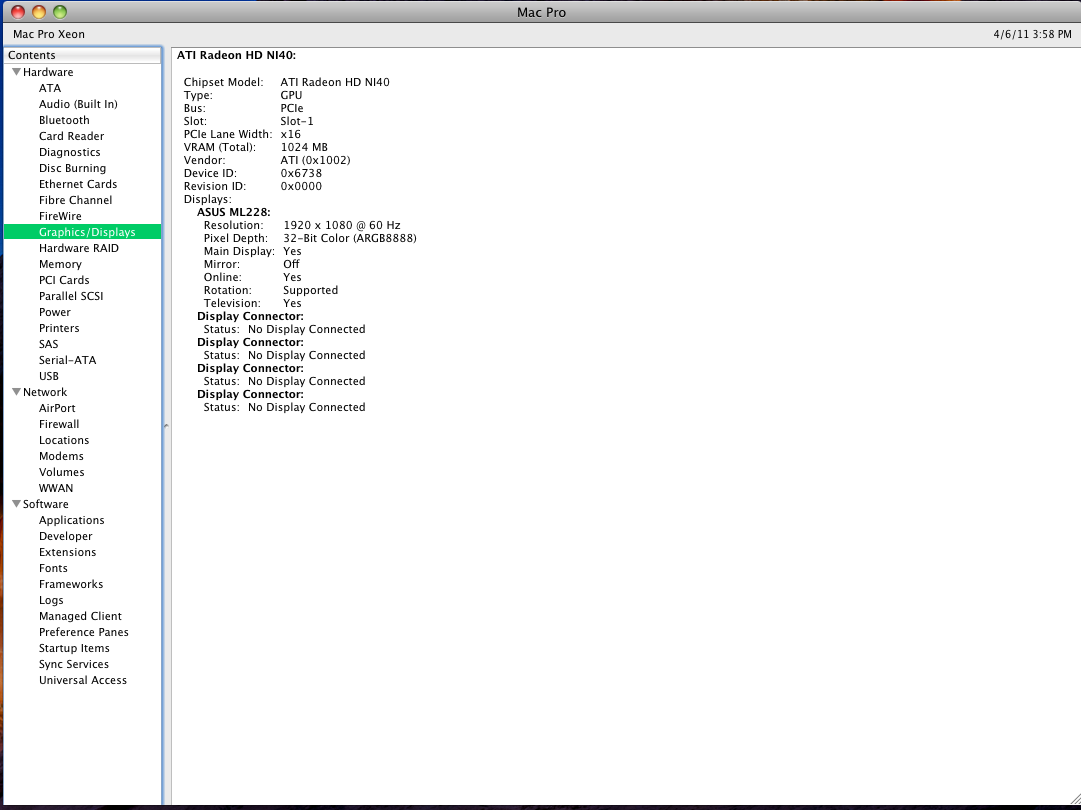Open Developer software entry
The height and width of the screenshot is (810, 1081).
(65, 536)
